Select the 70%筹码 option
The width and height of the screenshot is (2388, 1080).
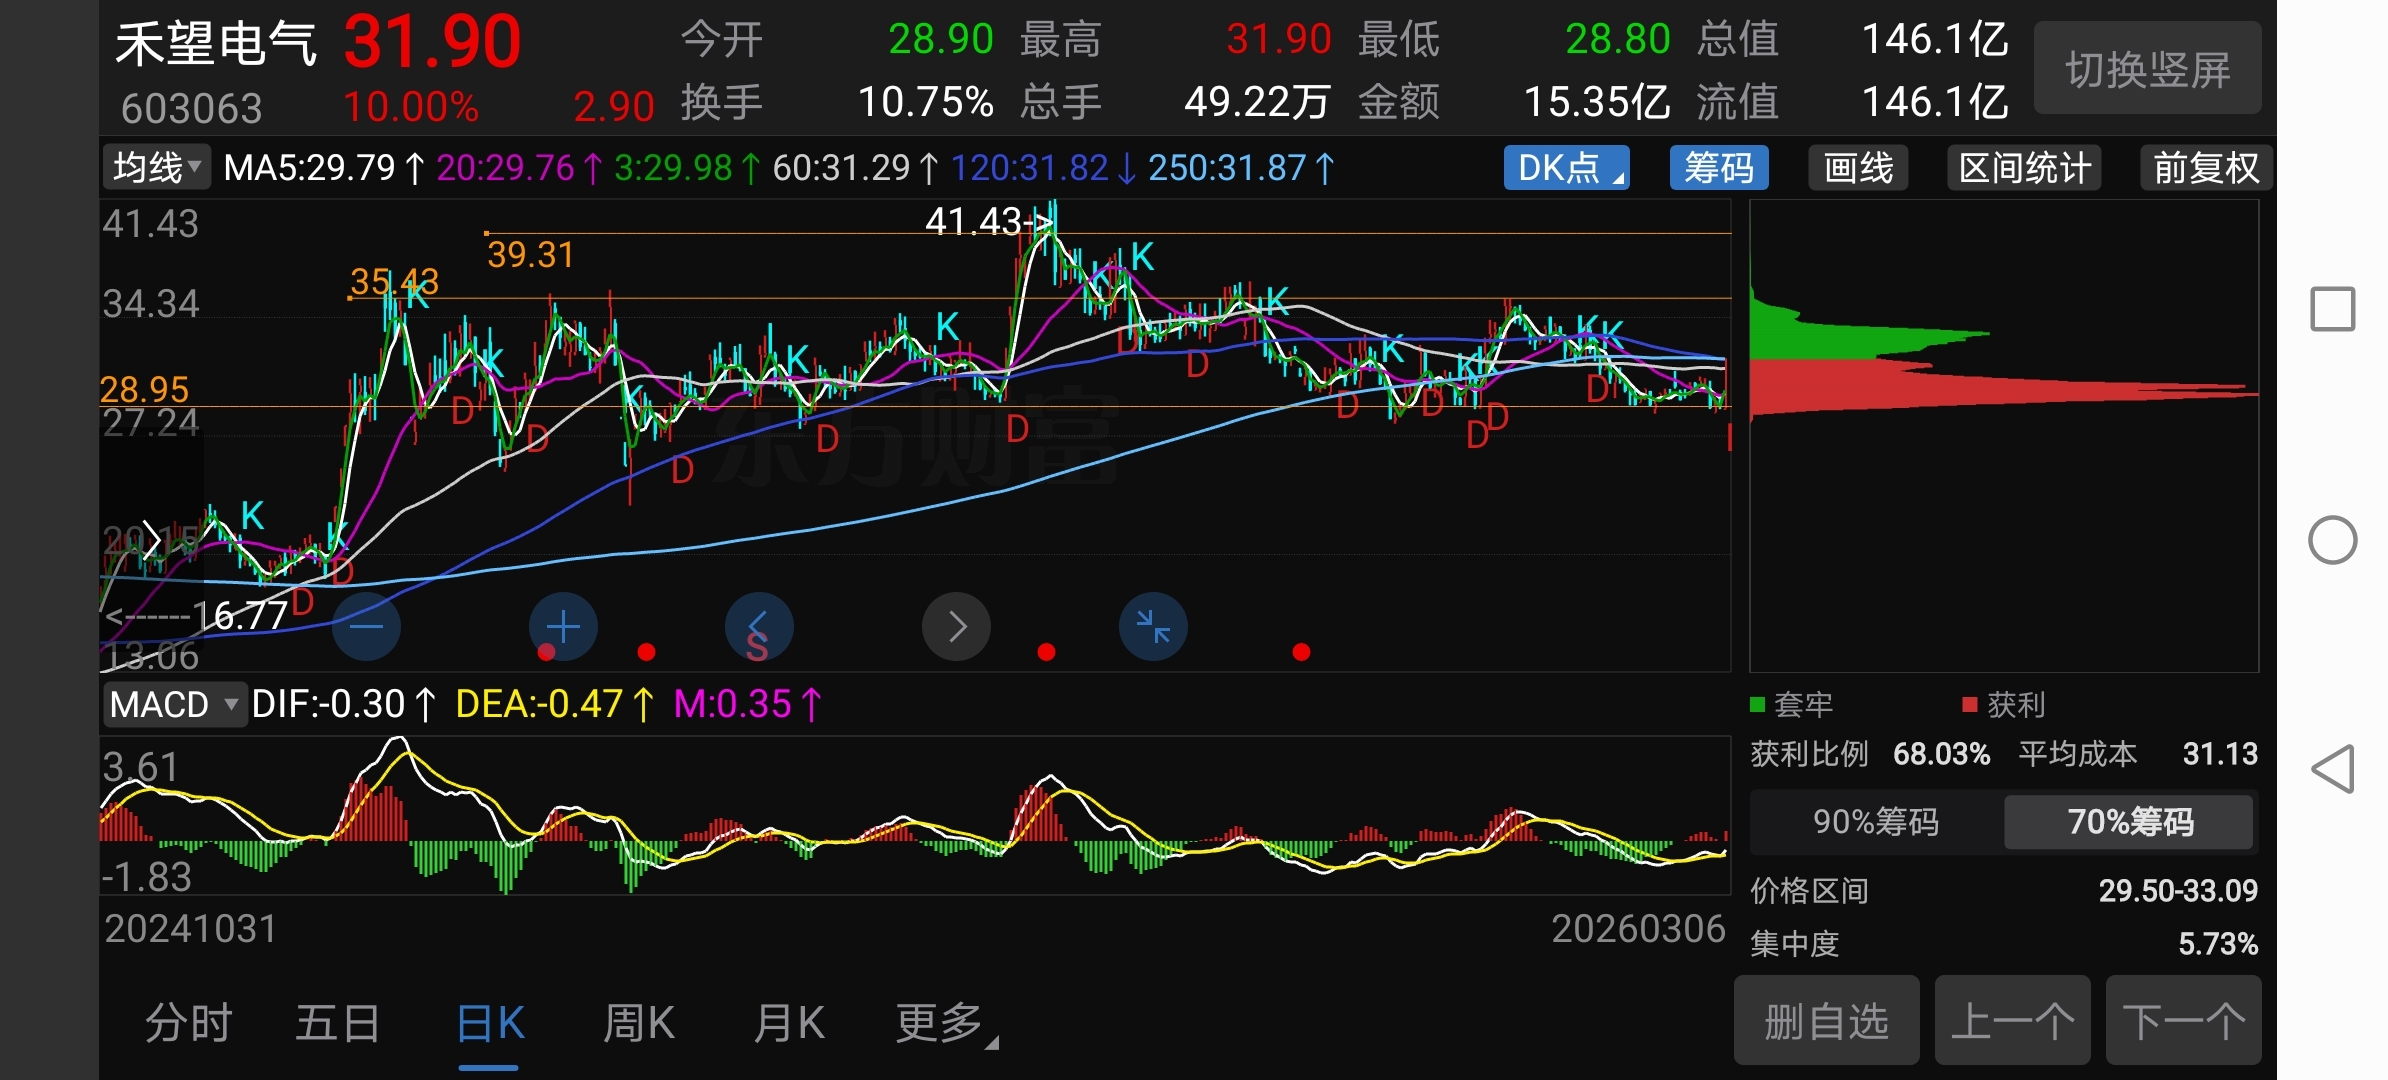coord(2130,822)
